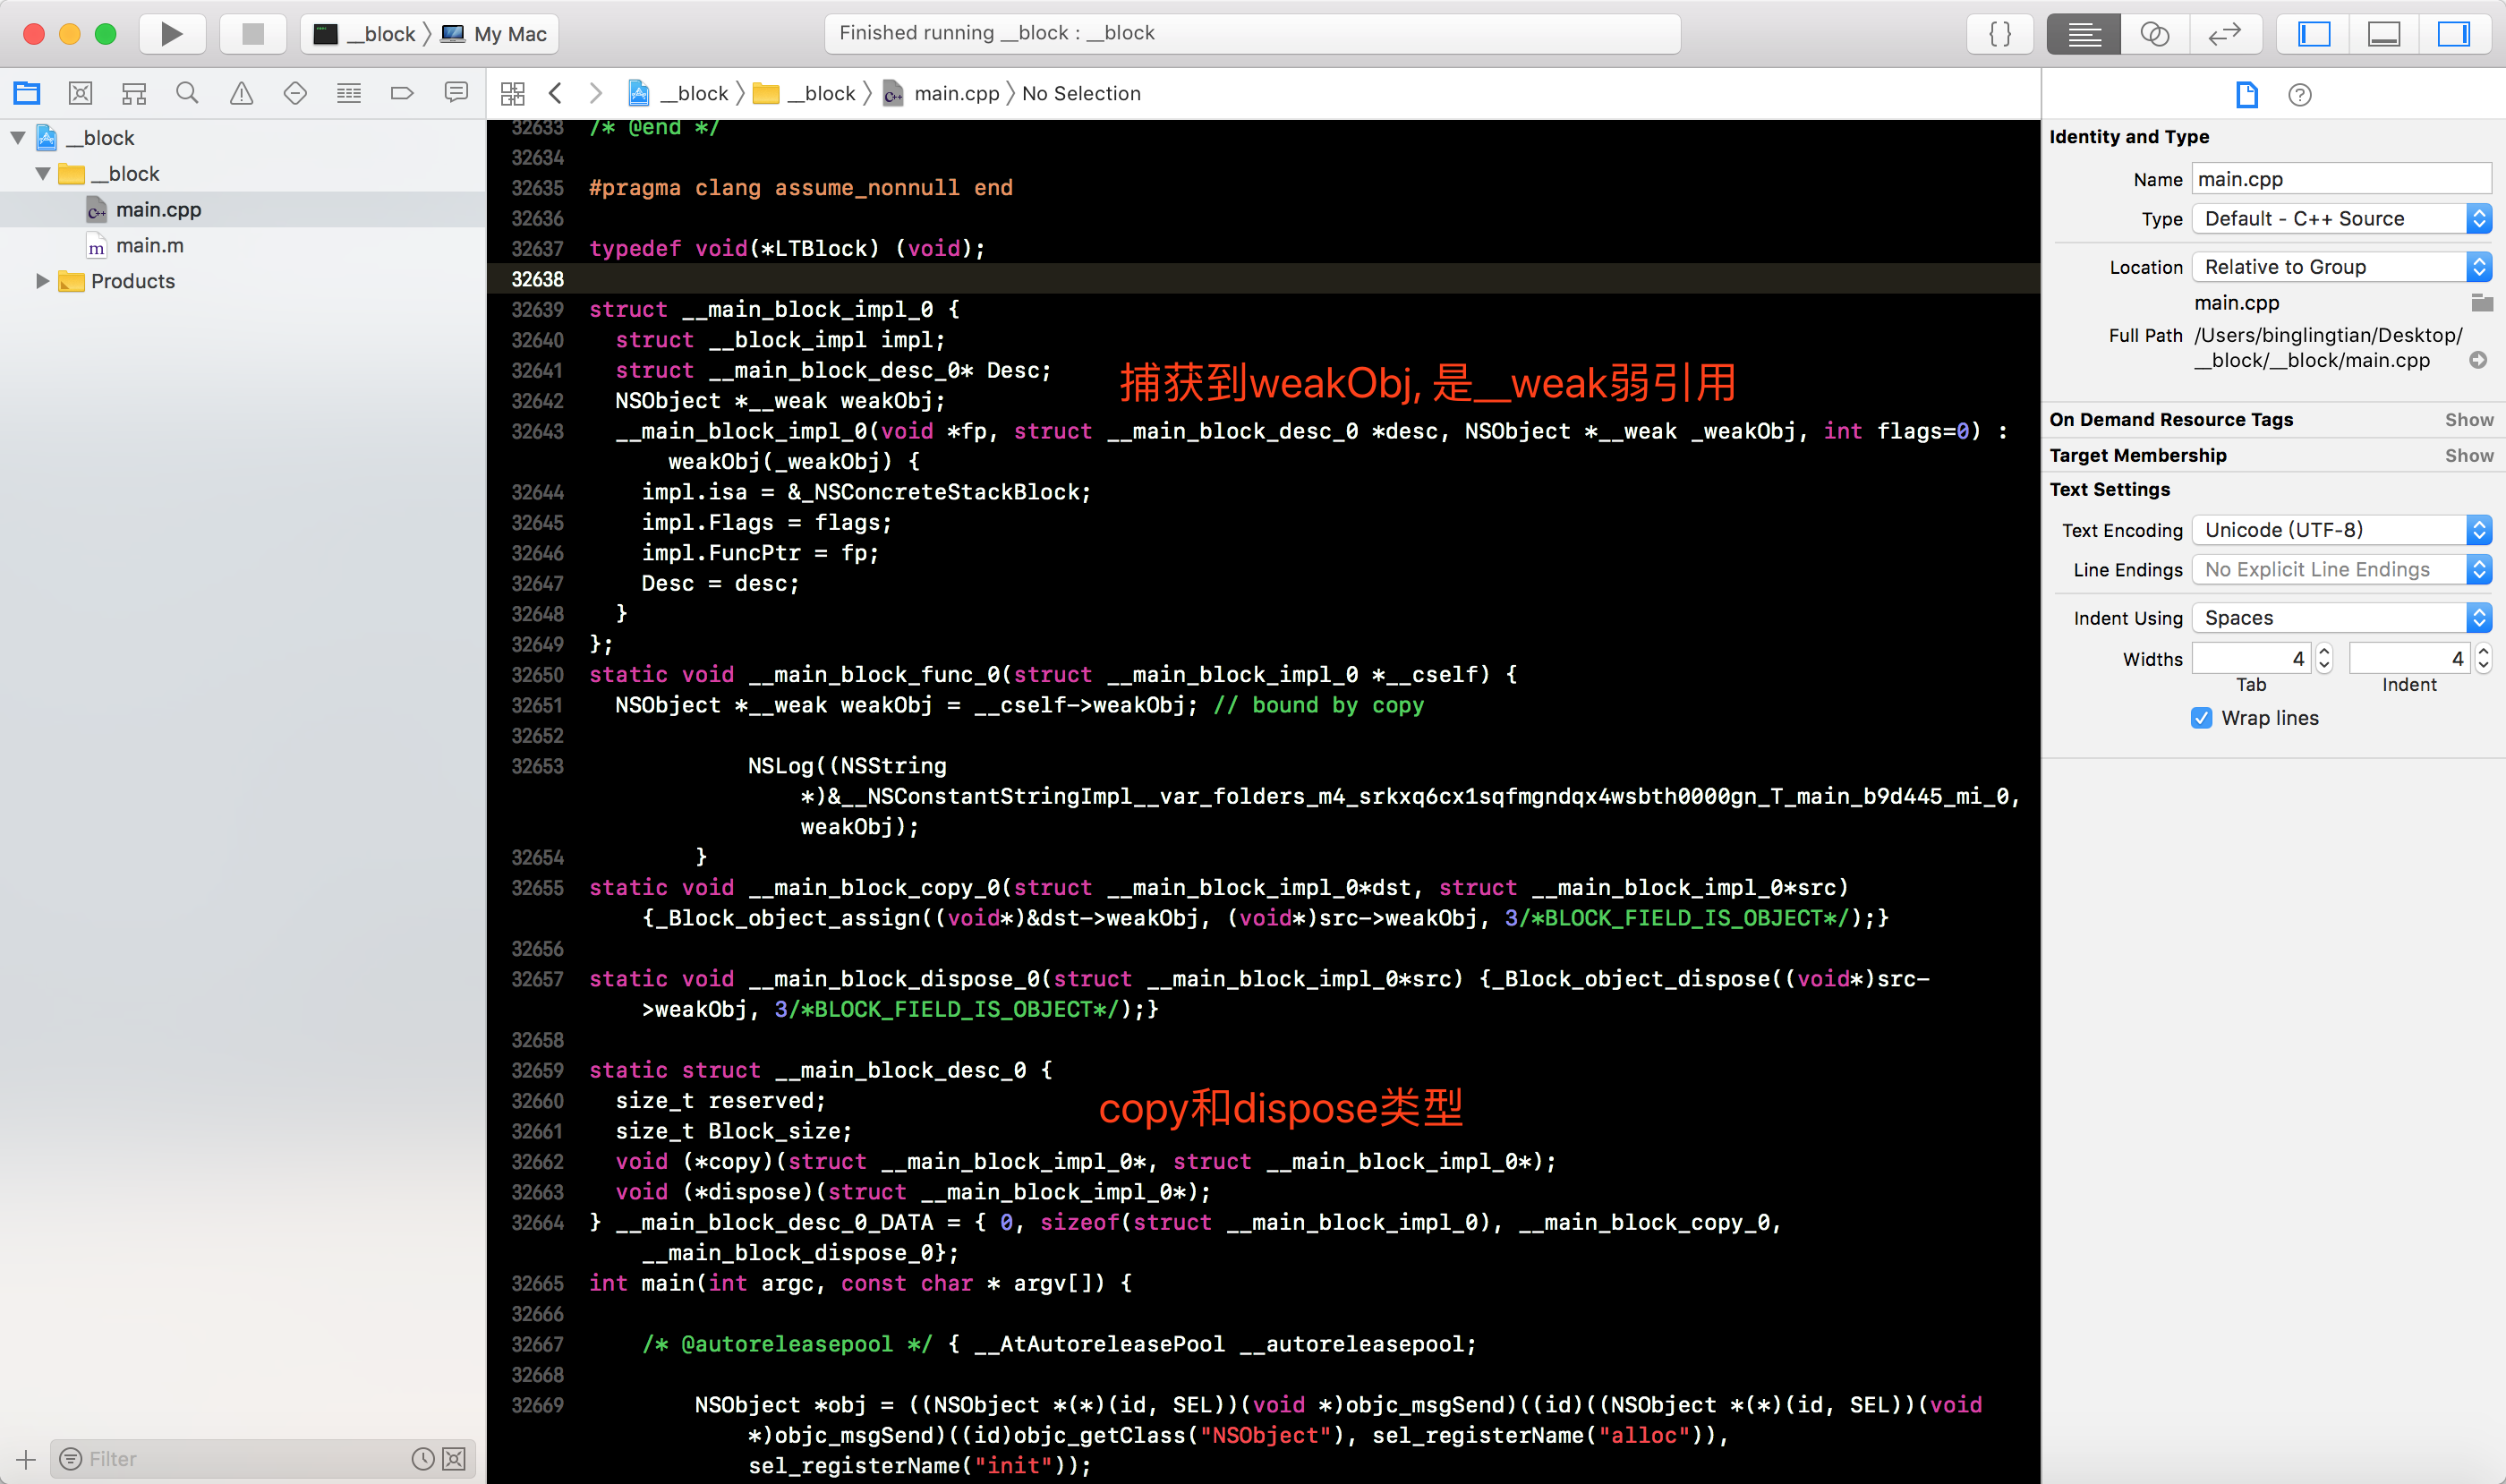This screenshot has width=2506, height=1484.
Task: Show the version editor
Action: [x=2225, y=34]
